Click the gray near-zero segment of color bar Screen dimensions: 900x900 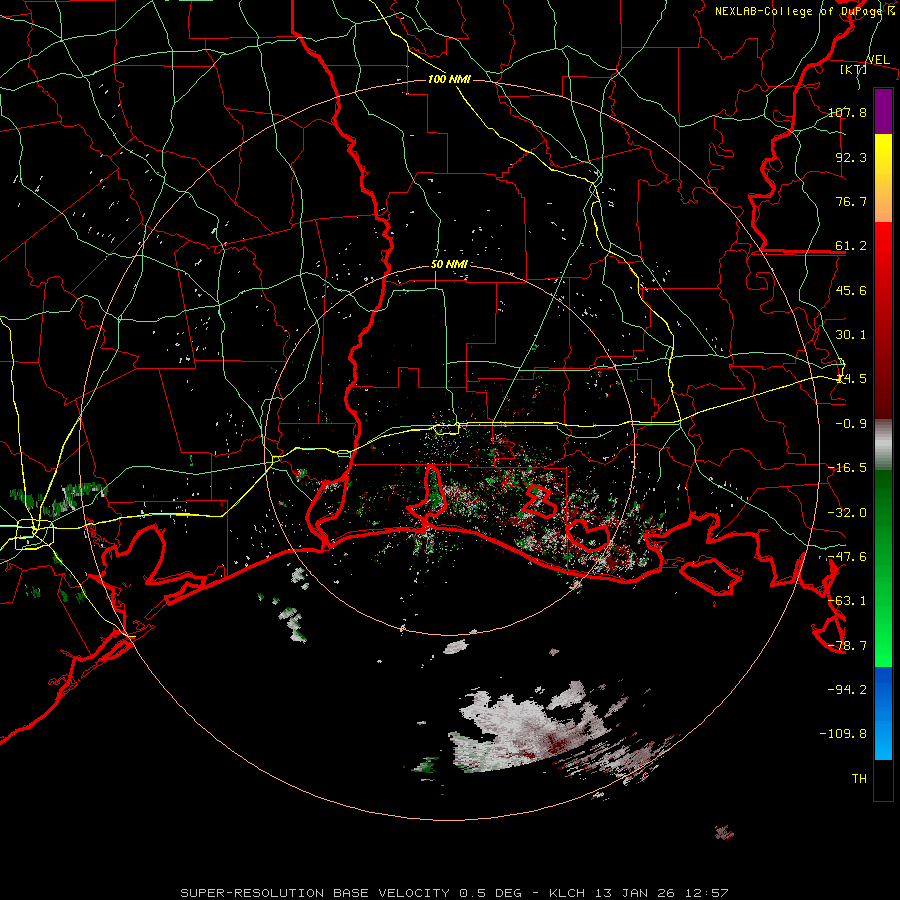click(883, 445)
